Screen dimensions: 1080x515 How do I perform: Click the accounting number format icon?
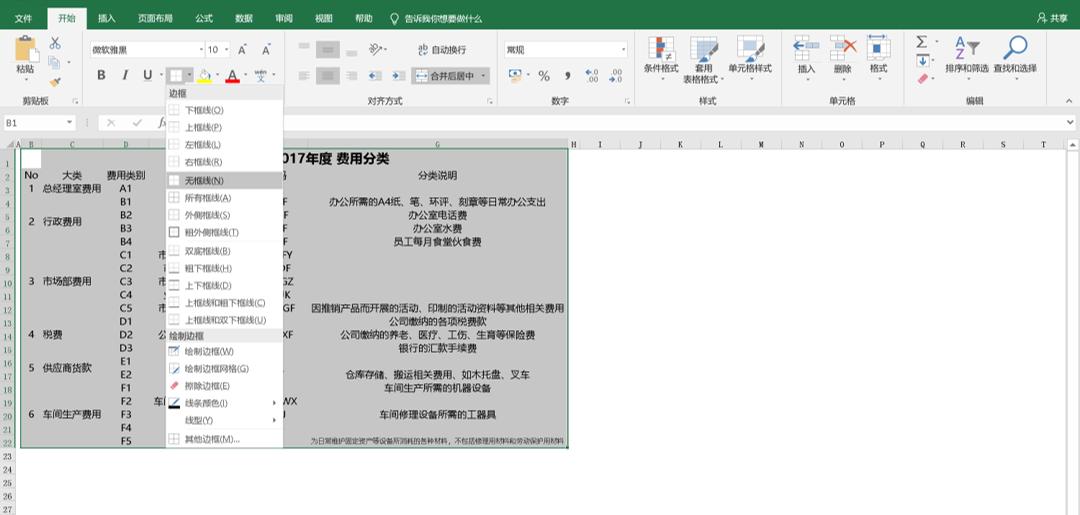515,76
